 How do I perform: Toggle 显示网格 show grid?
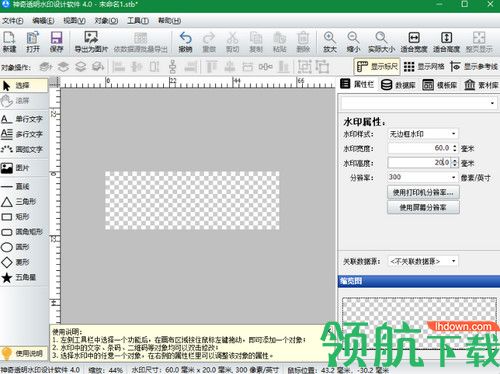click(x=423, y=67)
